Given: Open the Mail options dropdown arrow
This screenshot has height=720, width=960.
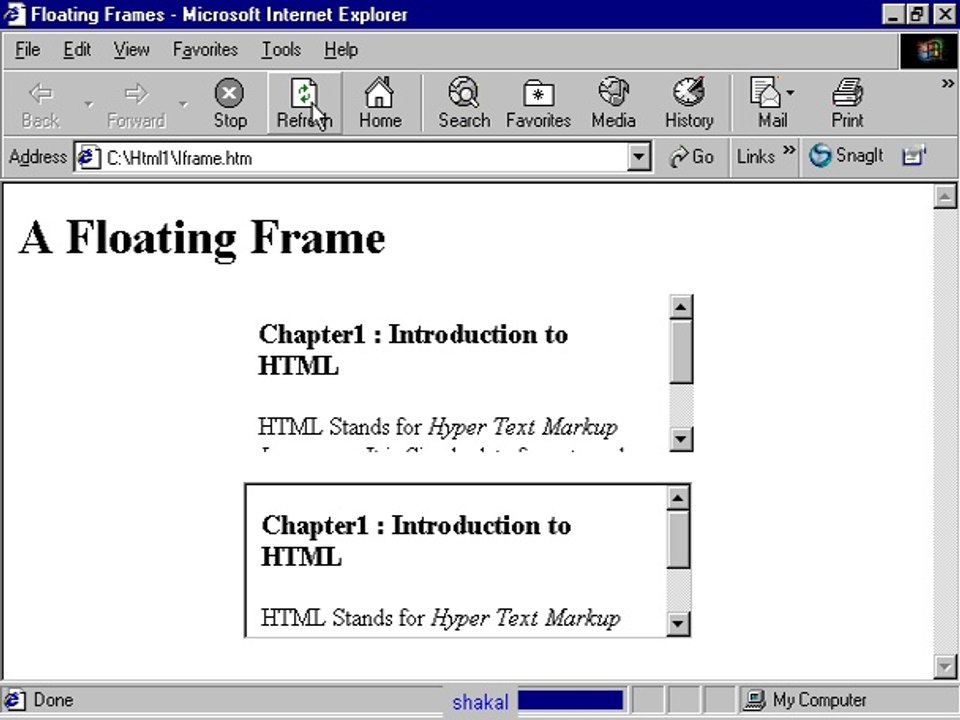Looking at the screenshot, I should [790, 93].
